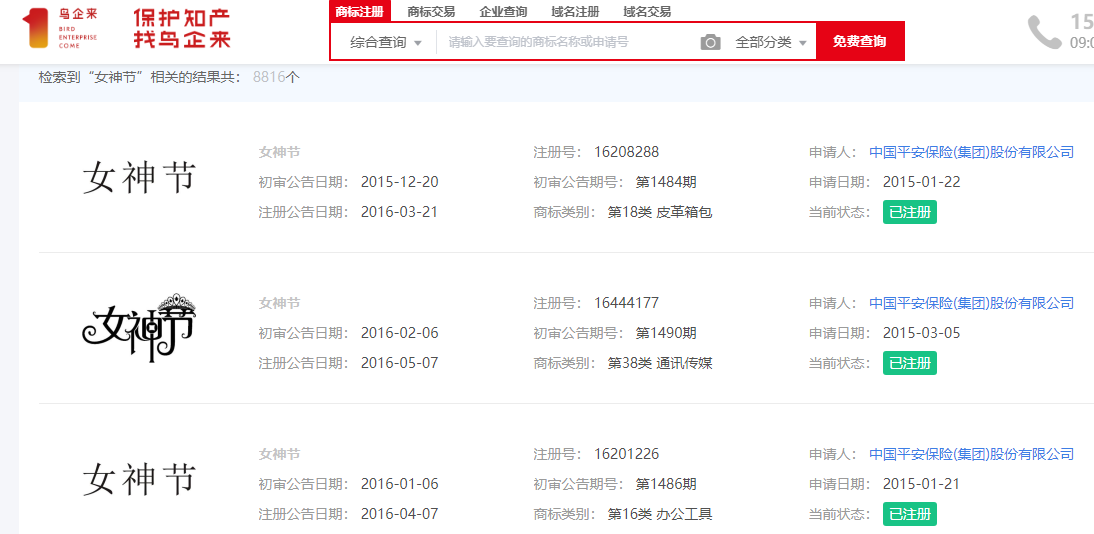Click the 女神节 trademark image for 16208288
Image resolution: width=1094 pixels, height=534 pixels.
pos(140,177)
